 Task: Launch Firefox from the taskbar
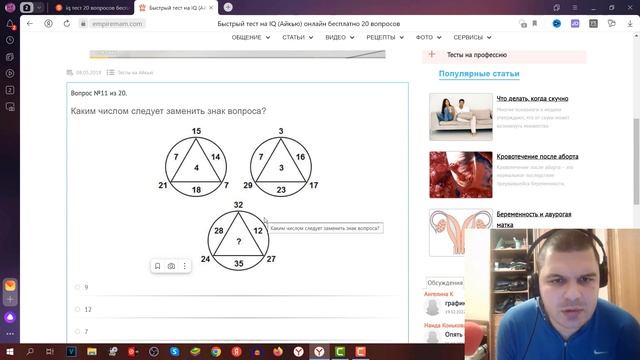[x=278, y=351]
